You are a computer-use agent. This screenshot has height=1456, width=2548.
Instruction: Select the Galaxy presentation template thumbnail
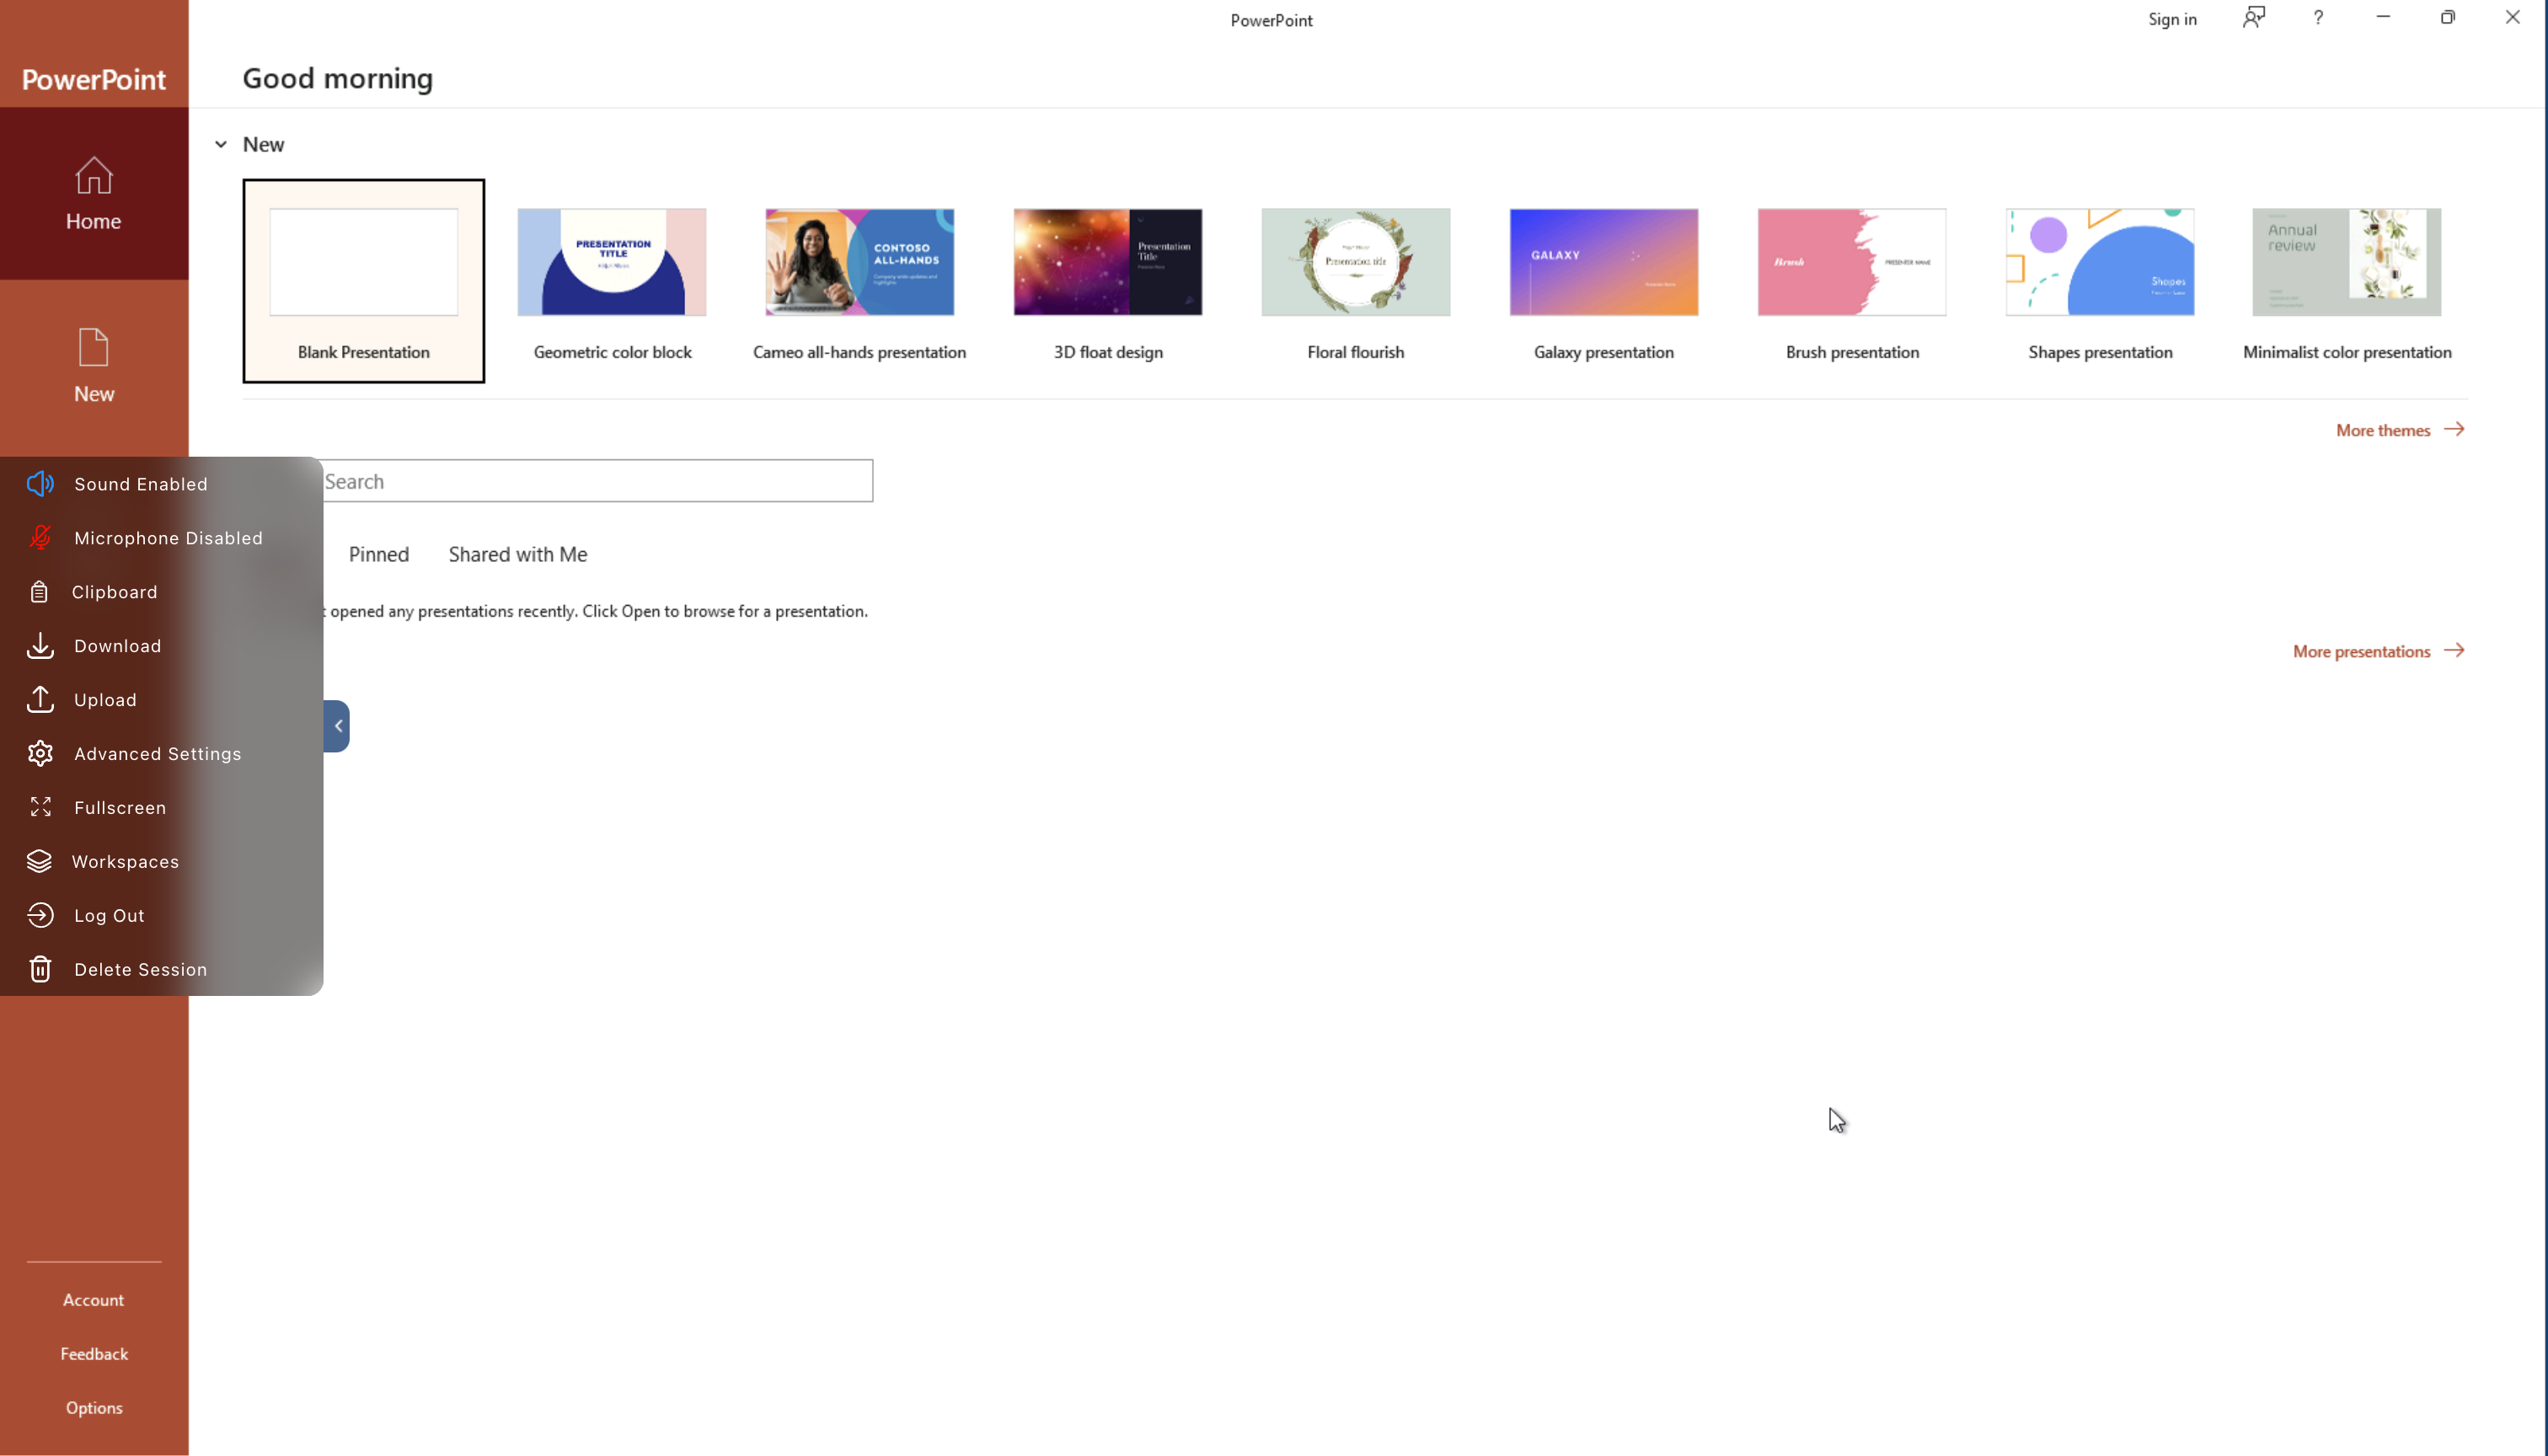pos(1603,262)
